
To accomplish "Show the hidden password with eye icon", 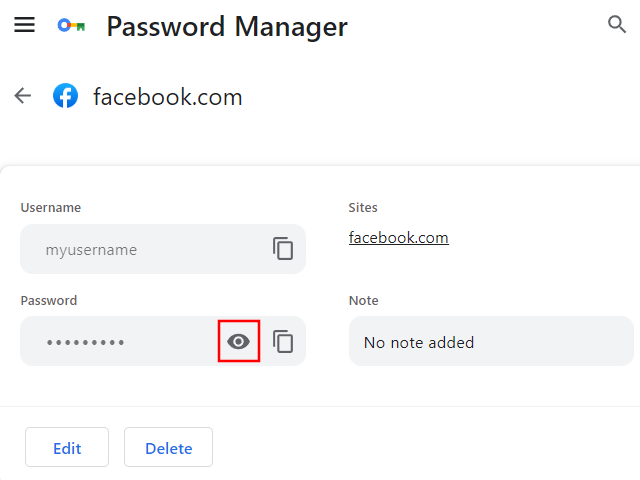I will 239,342.
